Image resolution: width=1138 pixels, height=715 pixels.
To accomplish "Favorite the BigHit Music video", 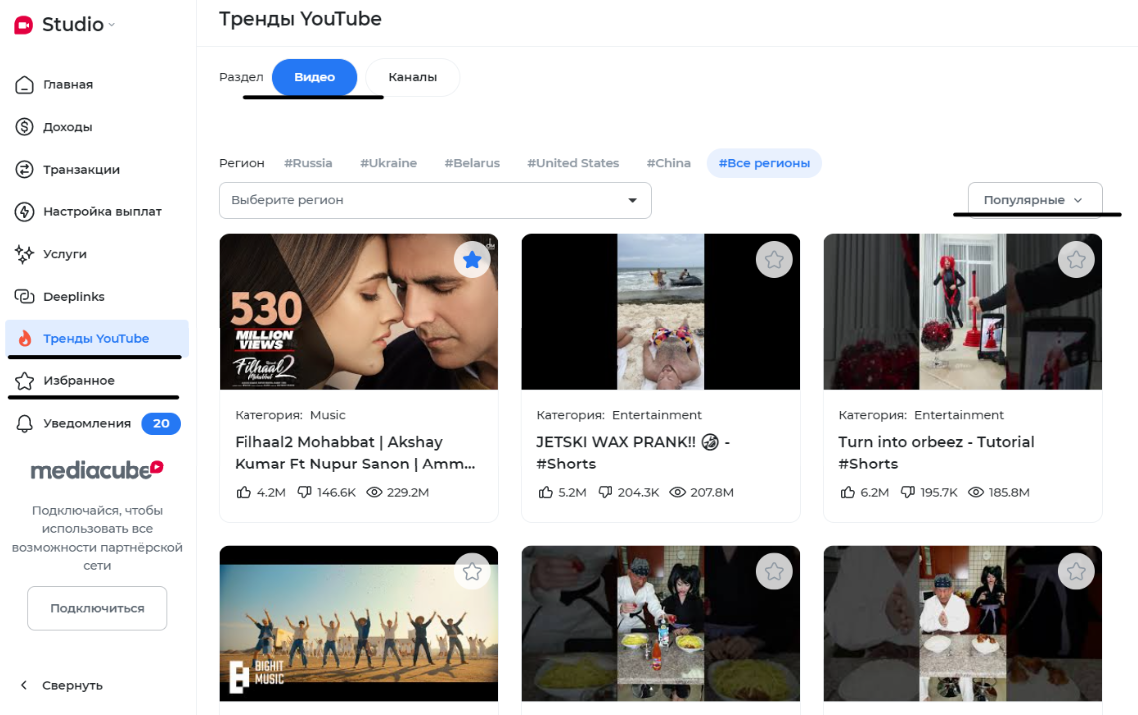I will (472, 571).
